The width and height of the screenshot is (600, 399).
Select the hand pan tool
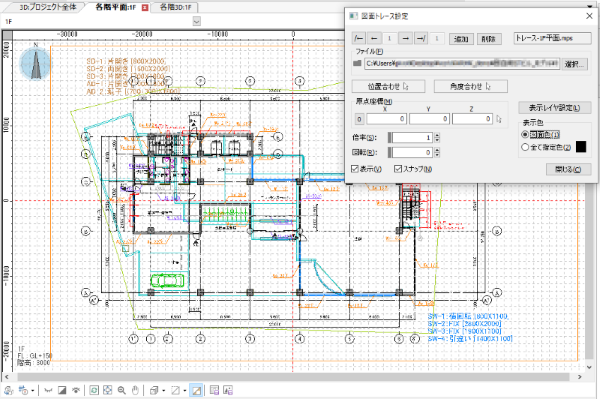click(135, 391)
